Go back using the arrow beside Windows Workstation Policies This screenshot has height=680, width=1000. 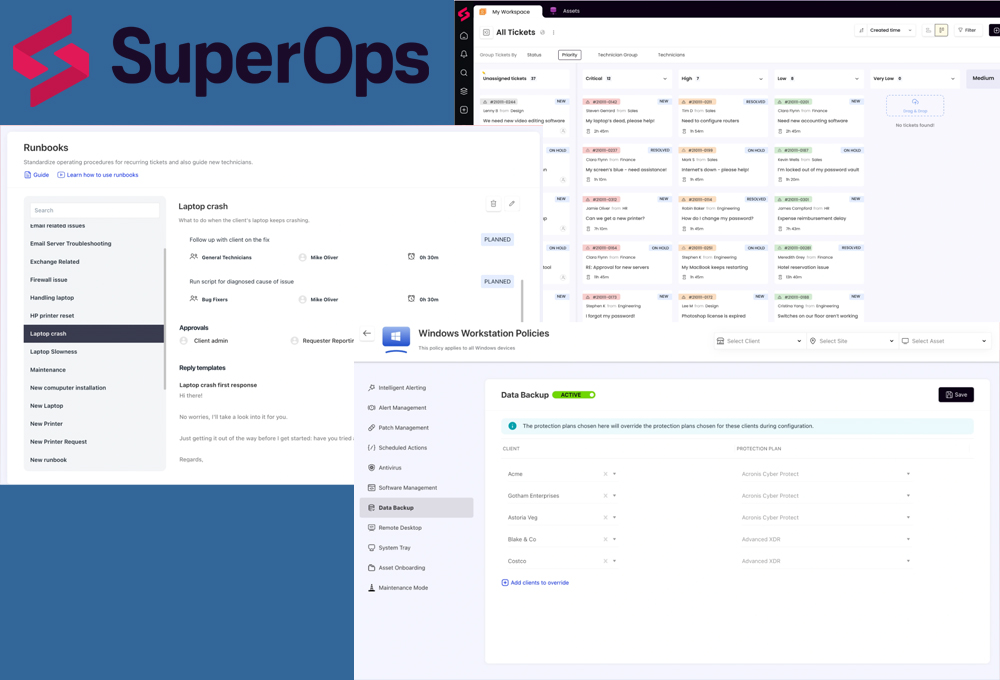pos(367,333)
